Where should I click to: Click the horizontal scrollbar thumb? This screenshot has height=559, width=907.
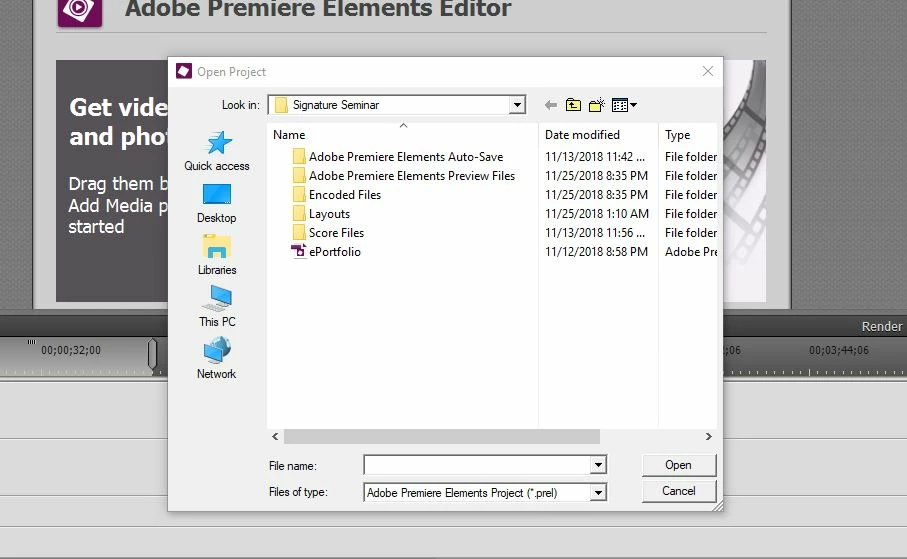[441, 436]
